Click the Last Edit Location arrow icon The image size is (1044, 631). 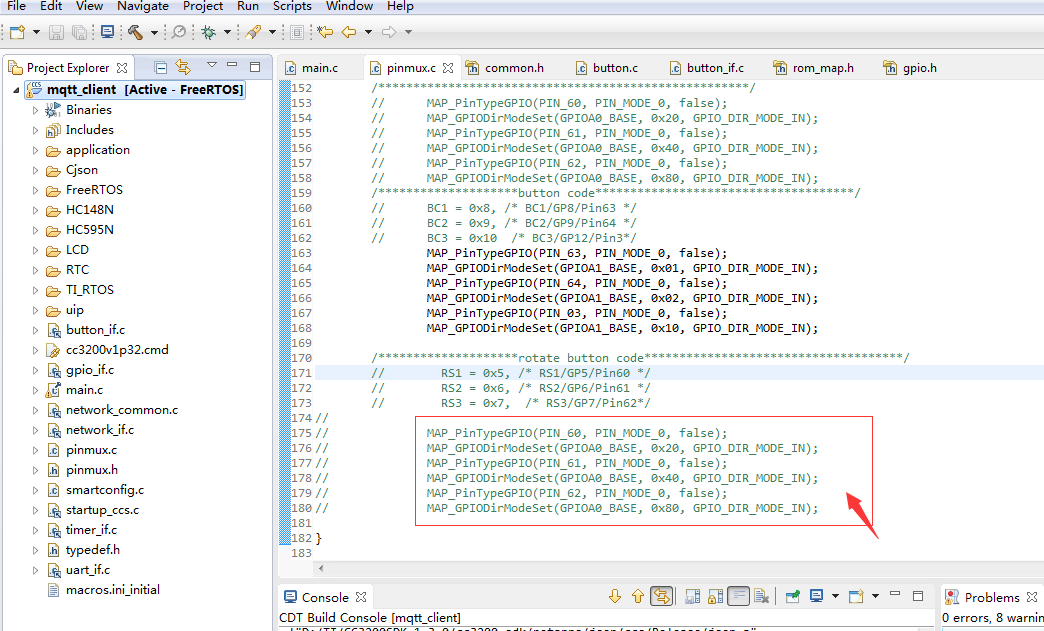pos(325,32)
